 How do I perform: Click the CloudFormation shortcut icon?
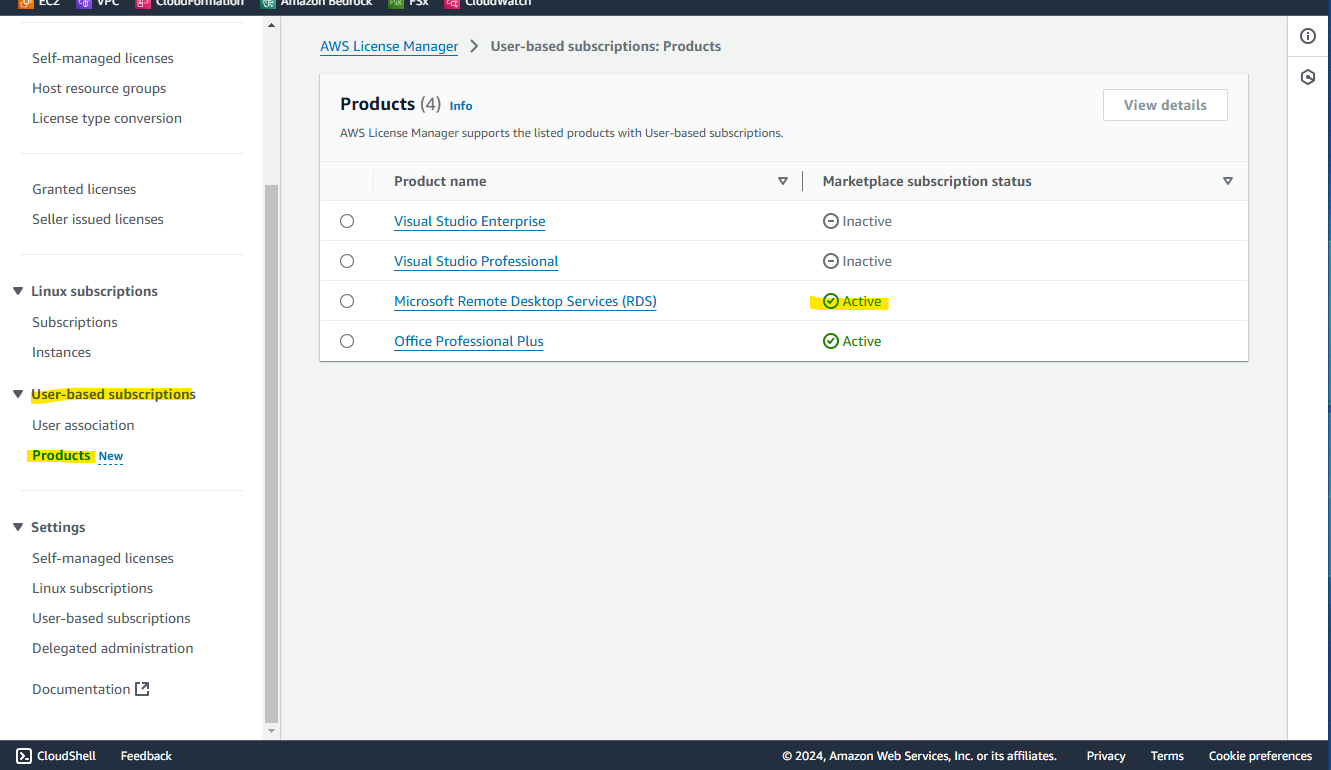[144, 3]
